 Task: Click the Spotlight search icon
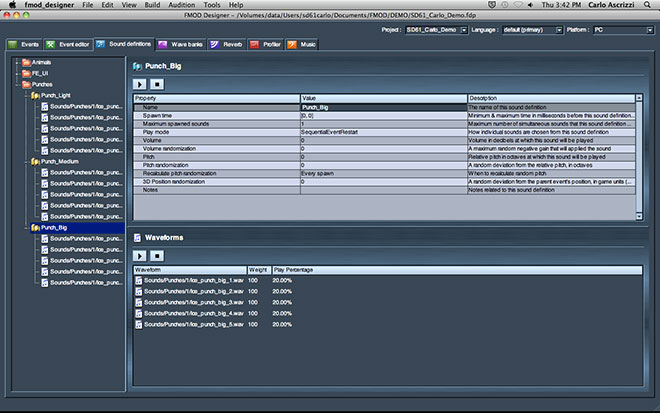click(x=647, y=5)
